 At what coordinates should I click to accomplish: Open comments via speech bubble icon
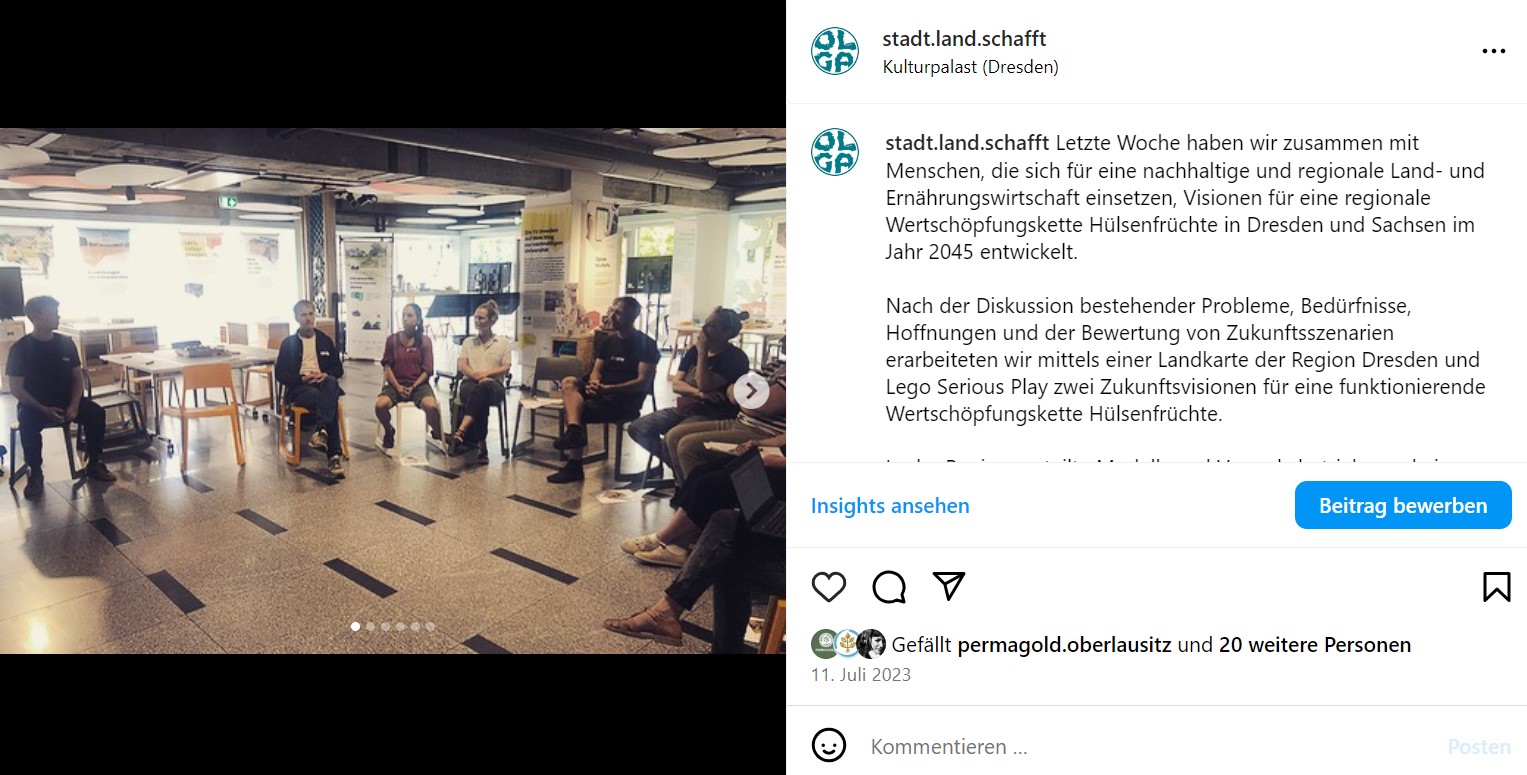click(x=889, y=586)
